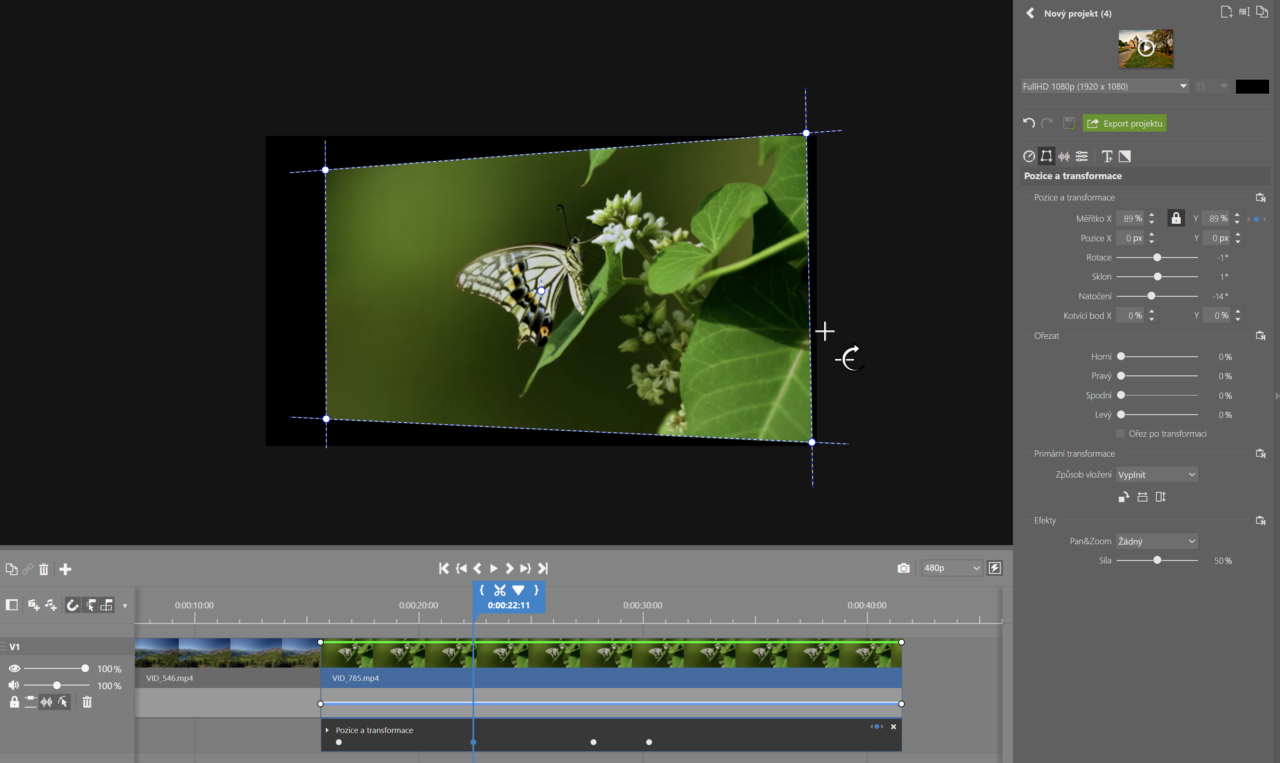This screenshot has width=1280, height=763.
Task: Open the transition/gradient tab icon
Action: pos(1125,156)
